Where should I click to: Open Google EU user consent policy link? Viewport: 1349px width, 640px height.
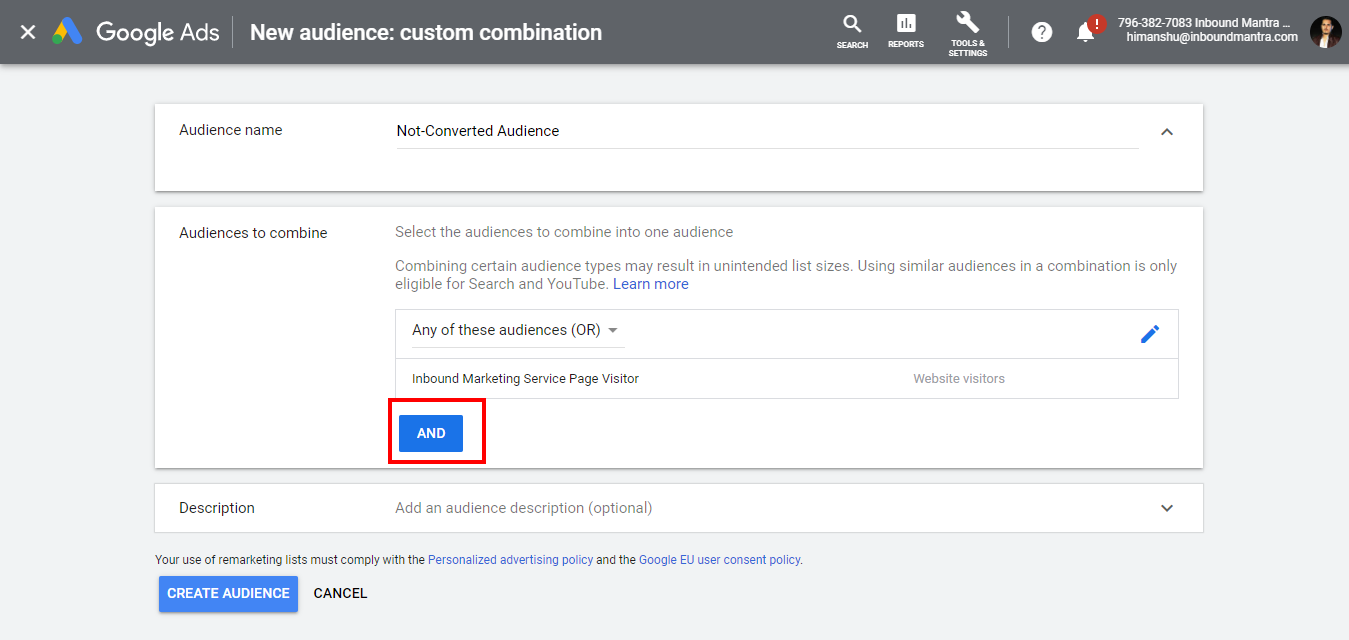pos(719,560)
